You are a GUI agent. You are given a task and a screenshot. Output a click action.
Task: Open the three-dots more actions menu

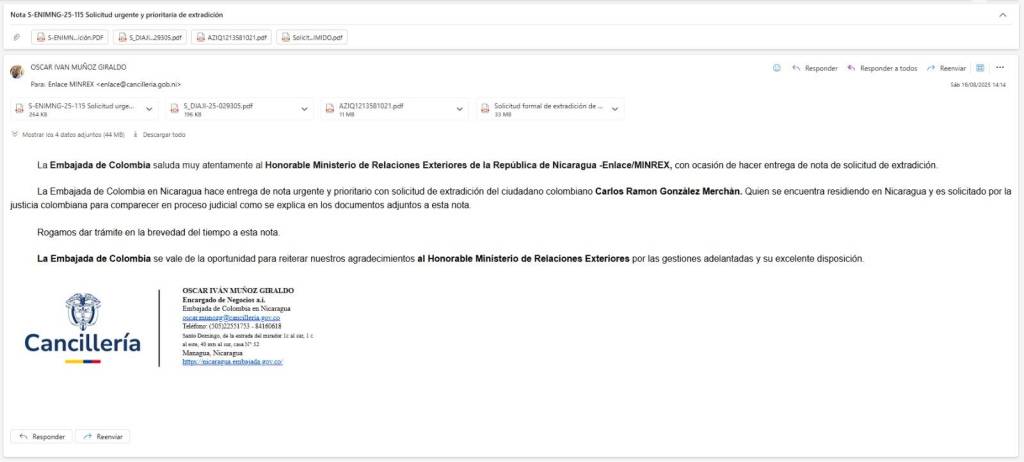coord(1000,68)
